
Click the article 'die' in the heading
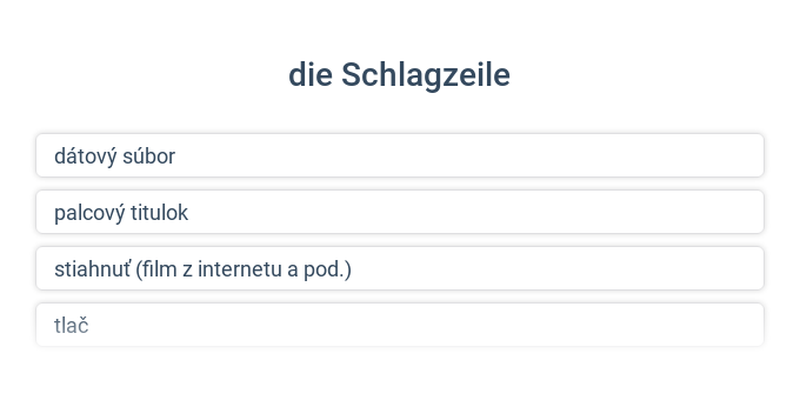point(310,75)
